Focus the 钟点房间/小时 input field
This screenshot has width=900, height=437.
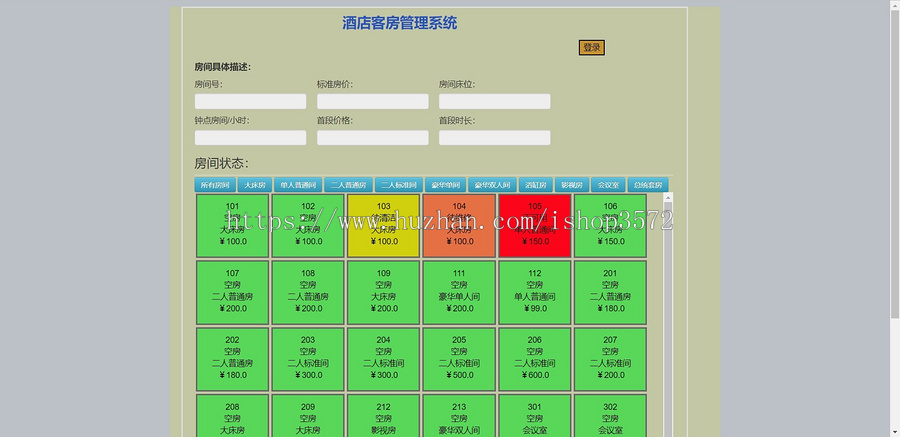[250, 138]
